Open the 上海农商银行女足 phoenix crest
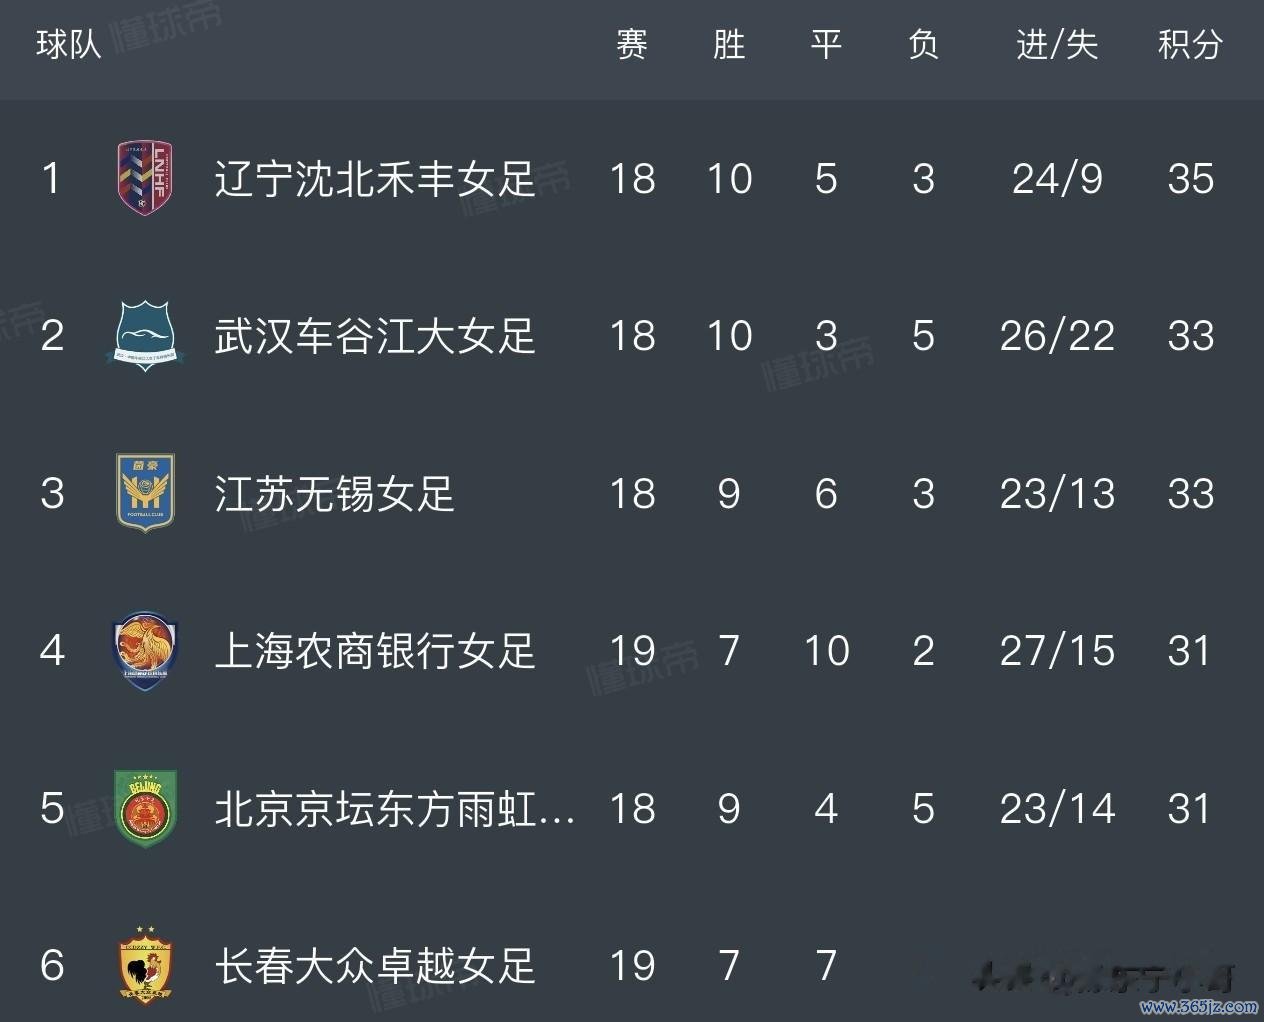The height and width of the screenshot is (1022, 1264). (x=145, y=651)
